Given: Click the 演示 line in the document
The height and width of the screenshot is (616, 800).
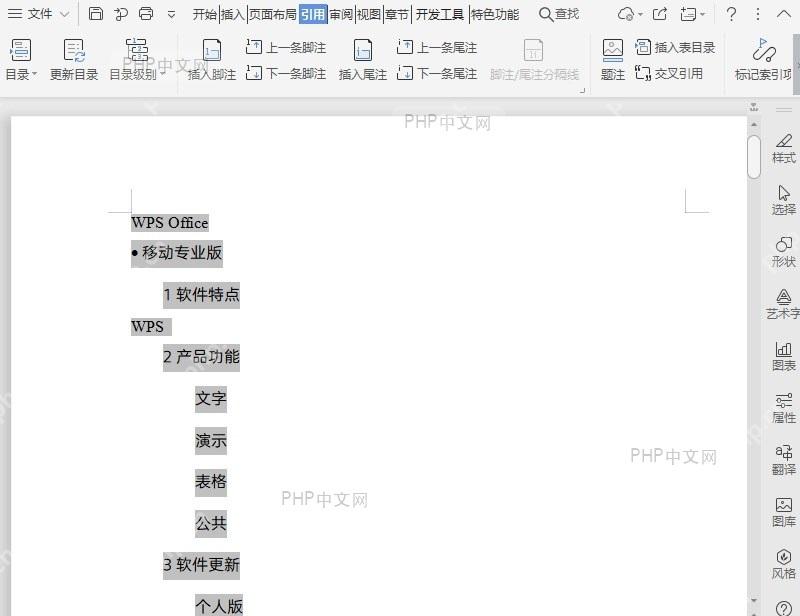Looking at the screenshot, I should [x=211, y=441].
